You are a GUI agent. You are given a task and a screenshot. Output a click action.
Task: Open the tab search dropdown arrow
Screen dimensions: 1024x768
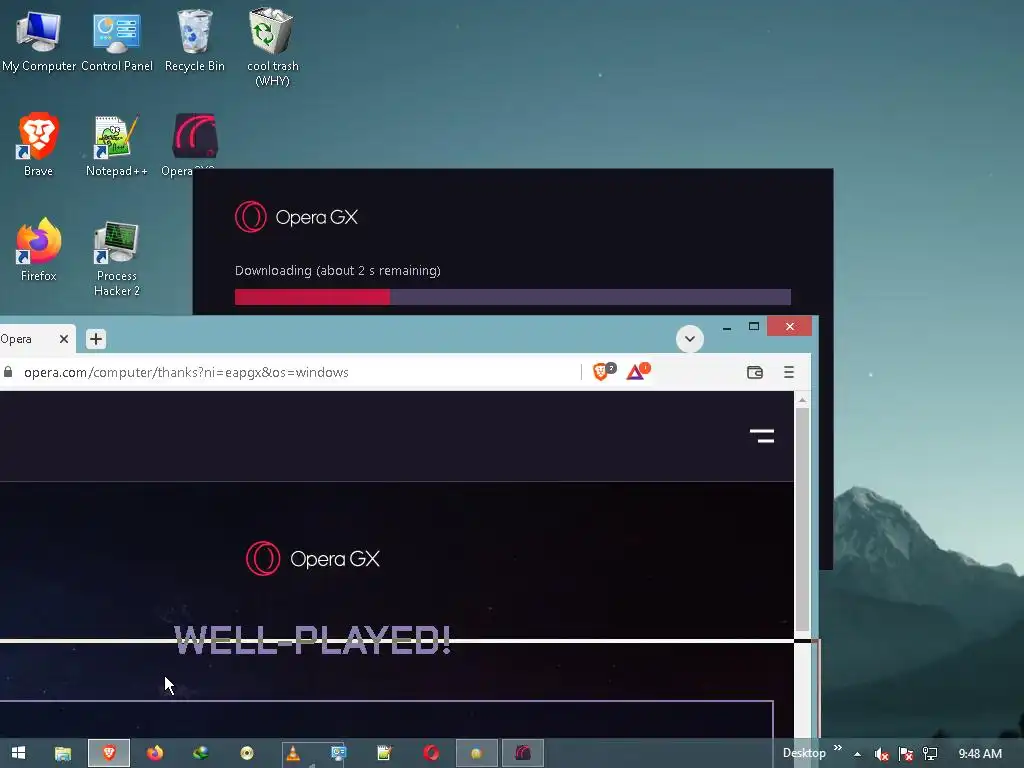[690, 338]
